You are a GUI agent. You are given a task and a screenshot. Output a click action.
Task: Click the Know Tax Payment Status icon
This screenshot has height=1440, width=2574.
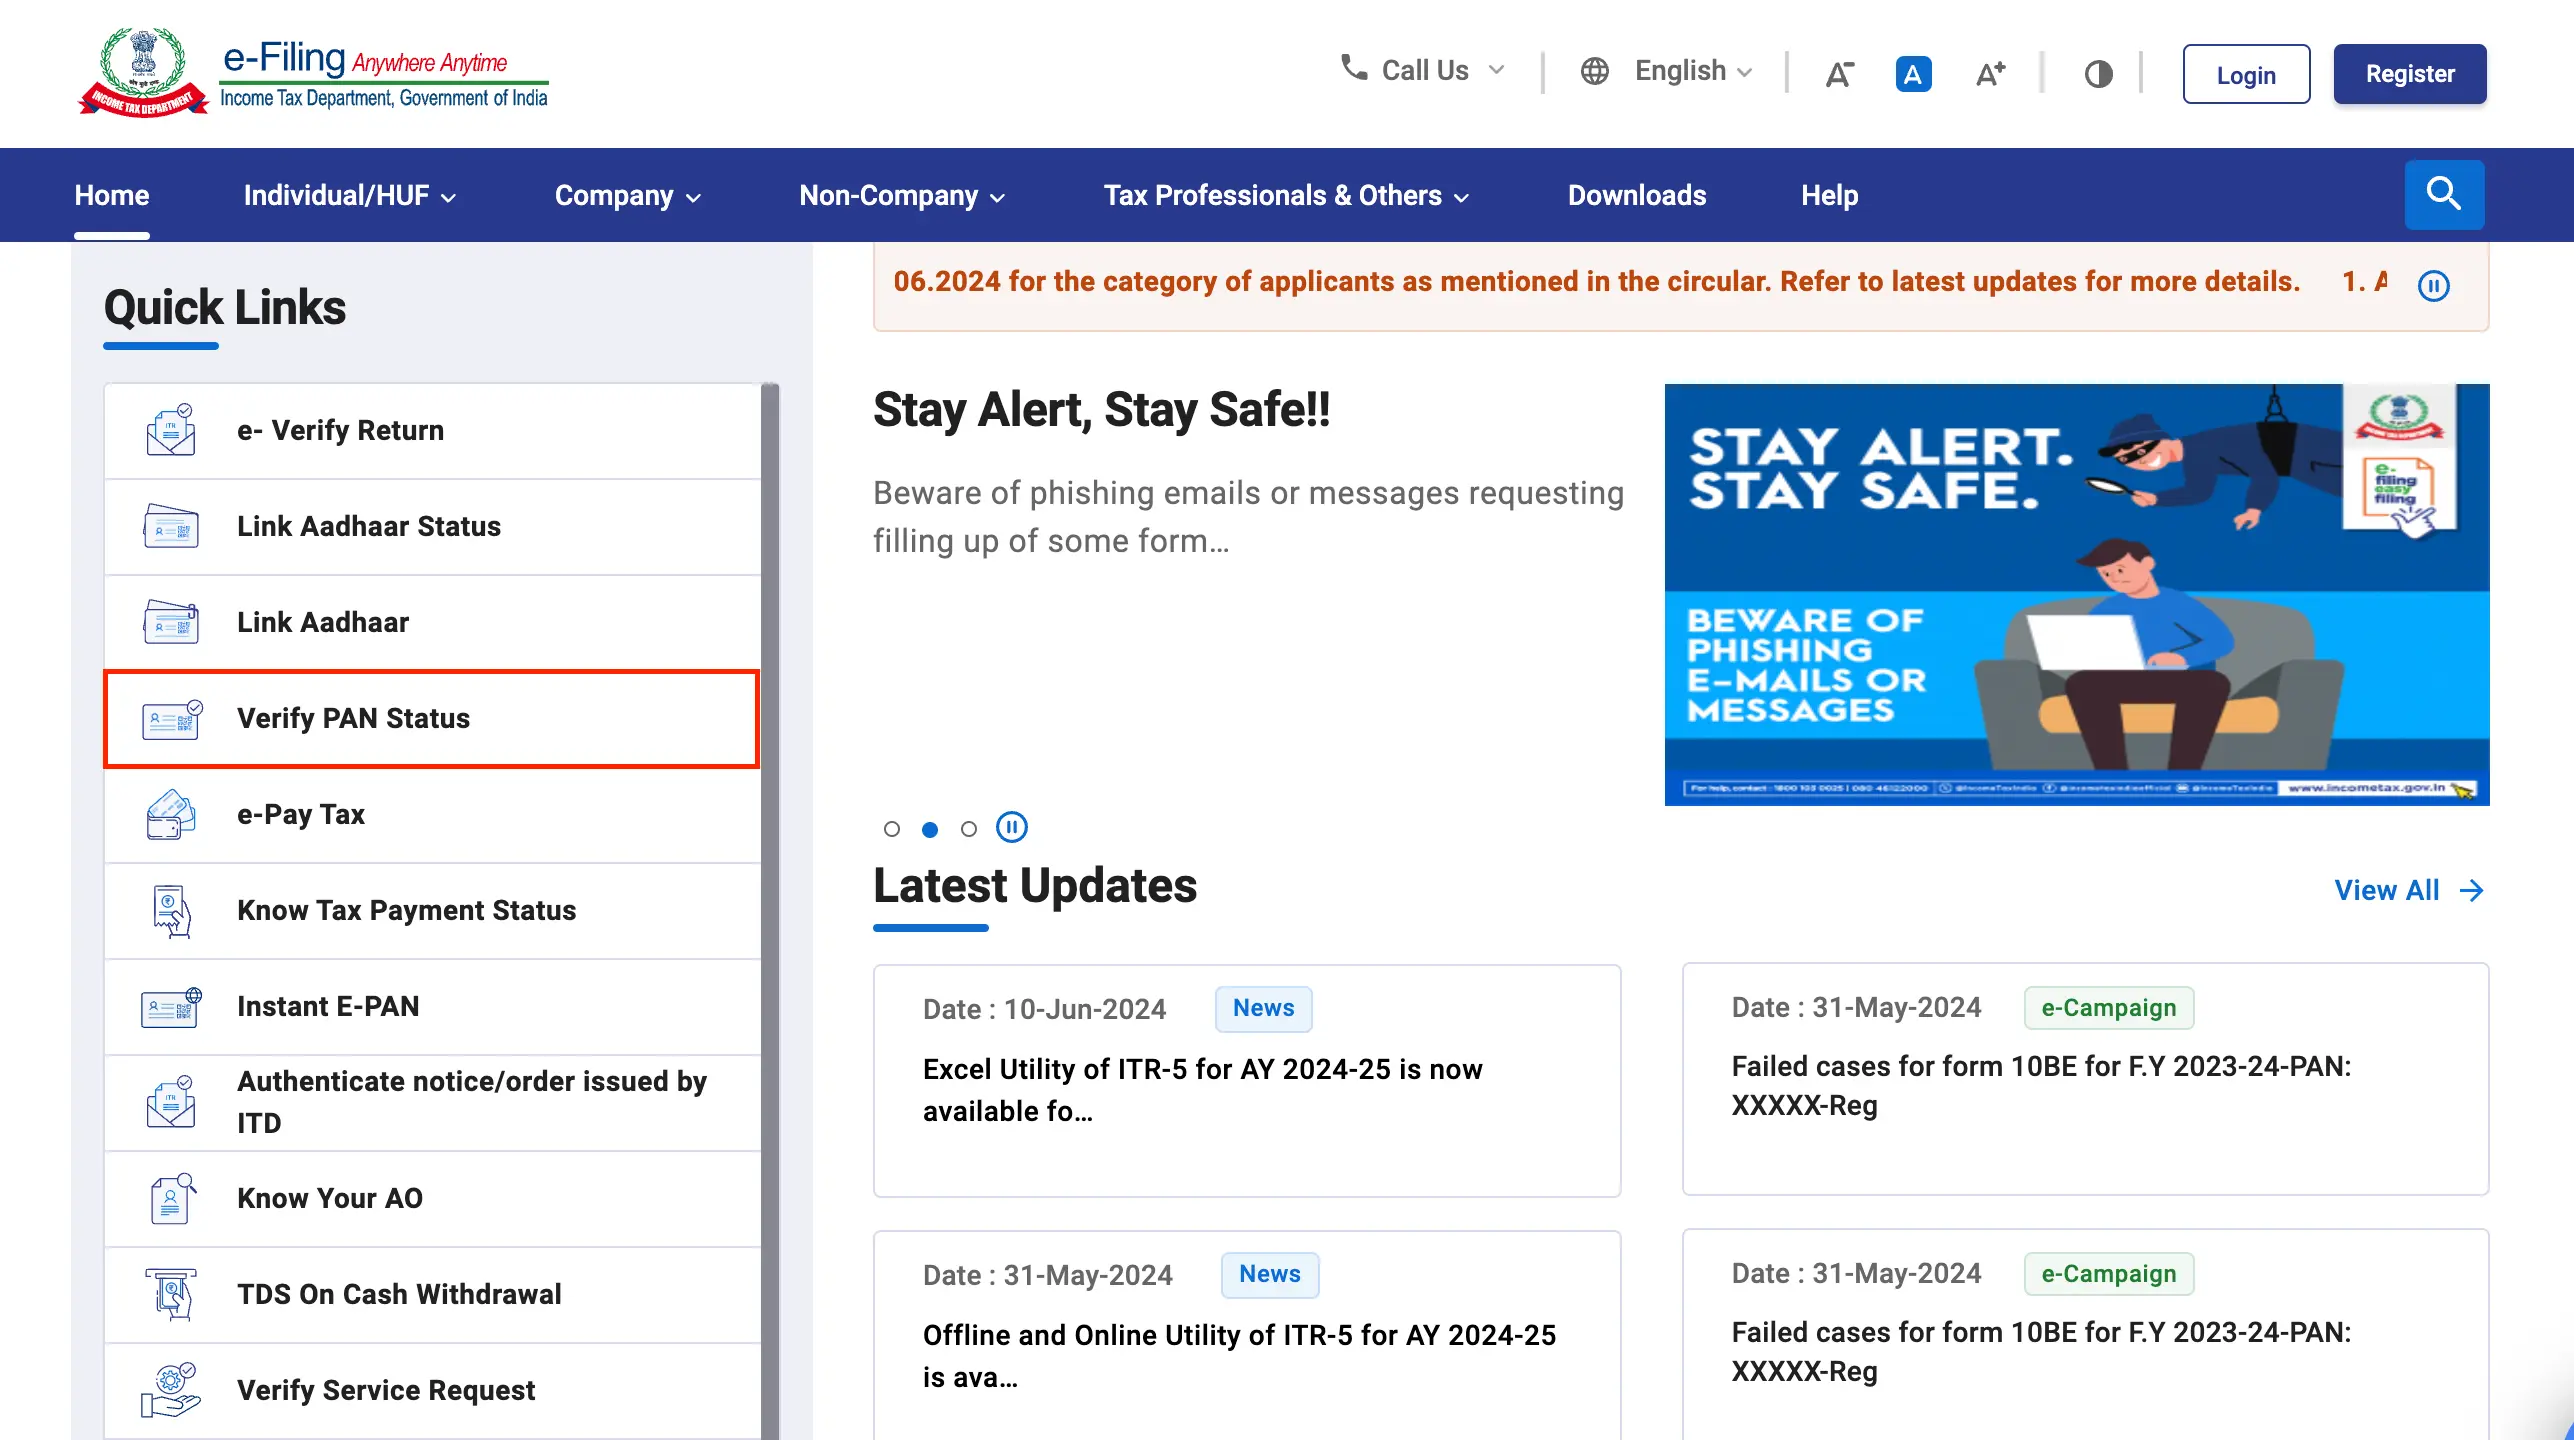tap(171, 908)
